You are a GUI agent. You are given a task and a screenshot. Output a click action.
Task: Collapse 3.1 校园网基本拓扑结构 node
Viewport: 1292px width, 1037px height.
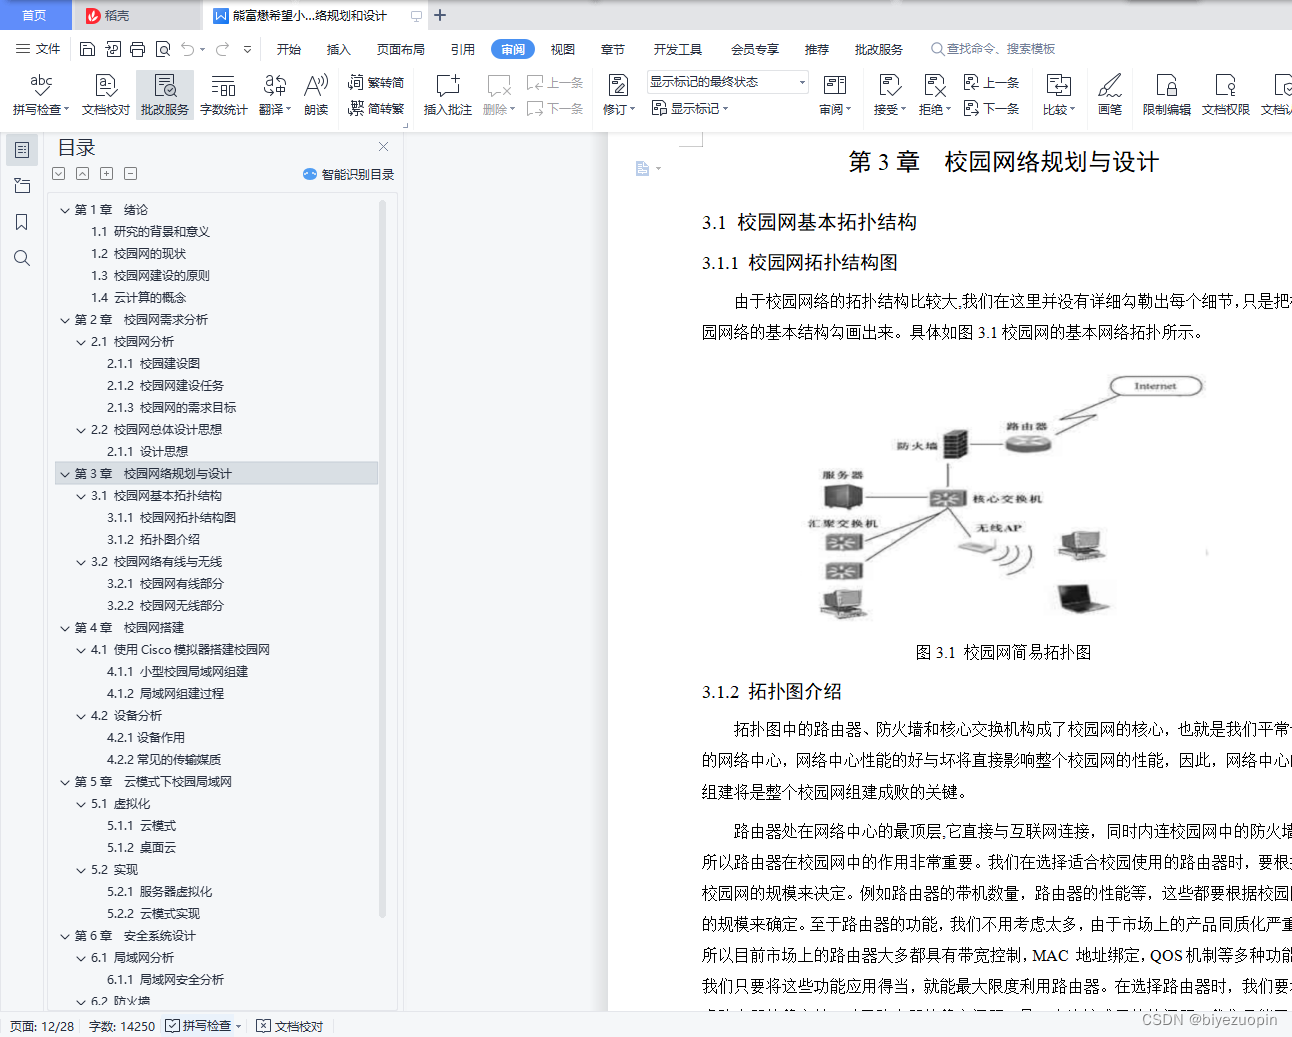[x=81, y=496]
